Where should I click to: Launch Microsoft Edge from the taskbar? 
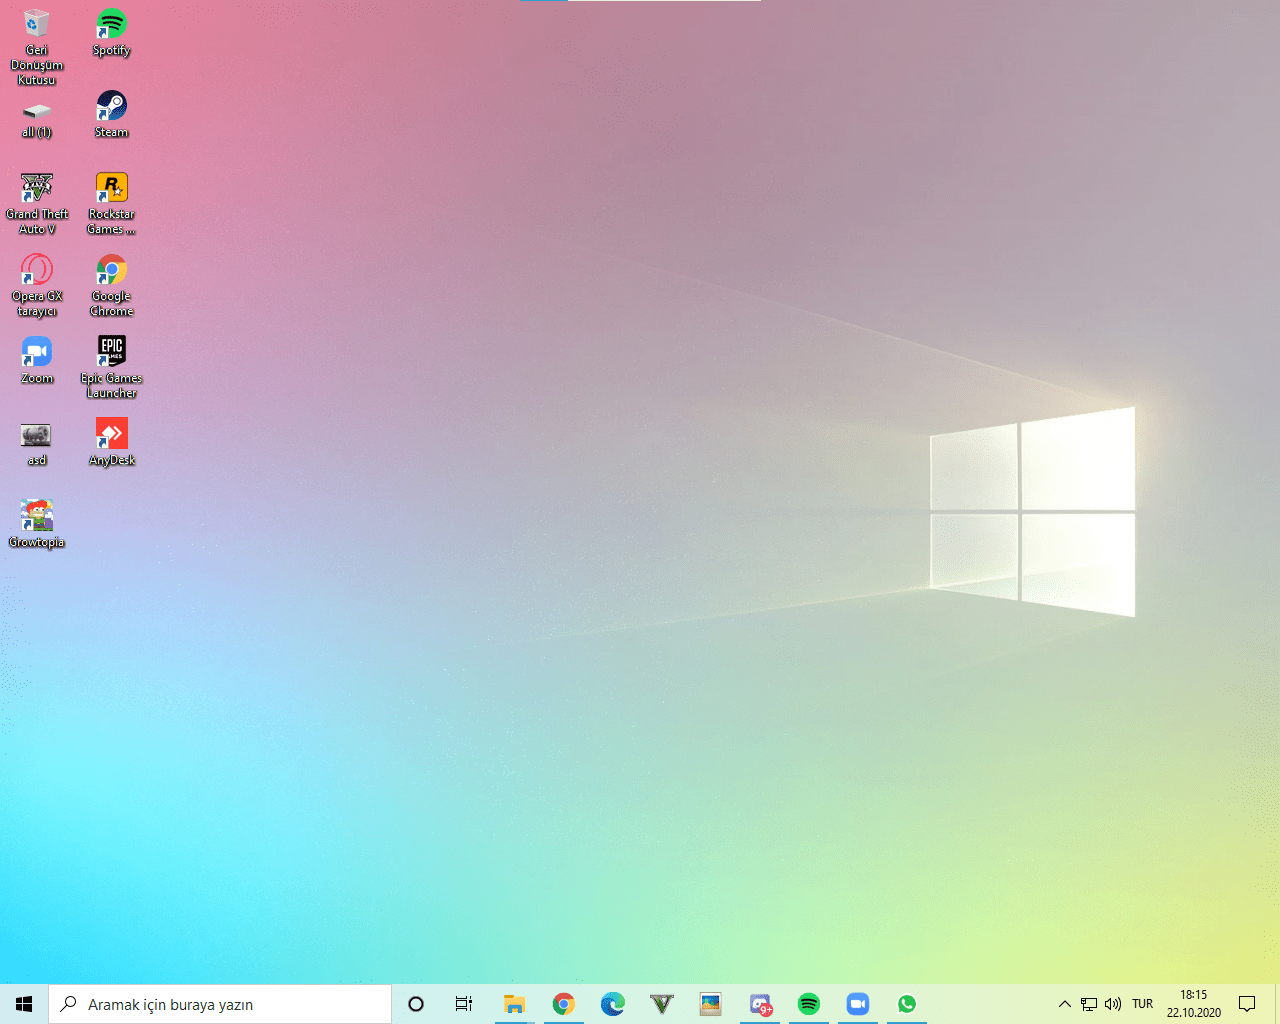coord(613,1004)
